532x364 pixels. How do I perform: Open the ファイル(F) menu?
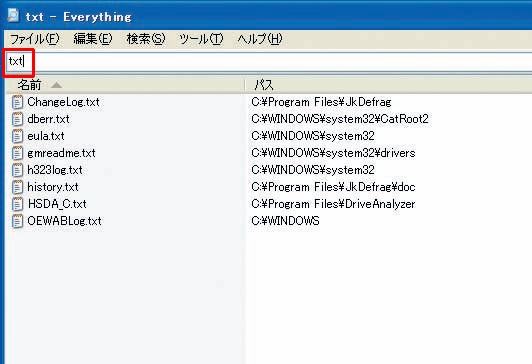click(35, 39)
